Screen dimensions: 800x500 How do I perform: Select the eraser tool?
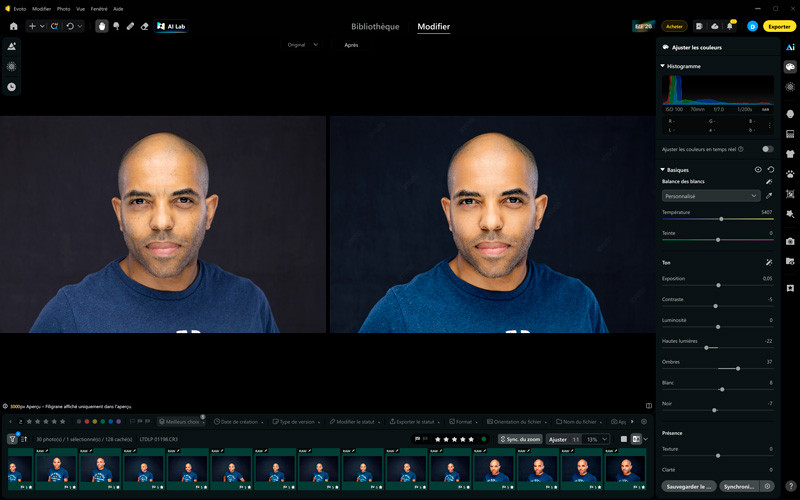pyautogui.click(x=144, y=26)
